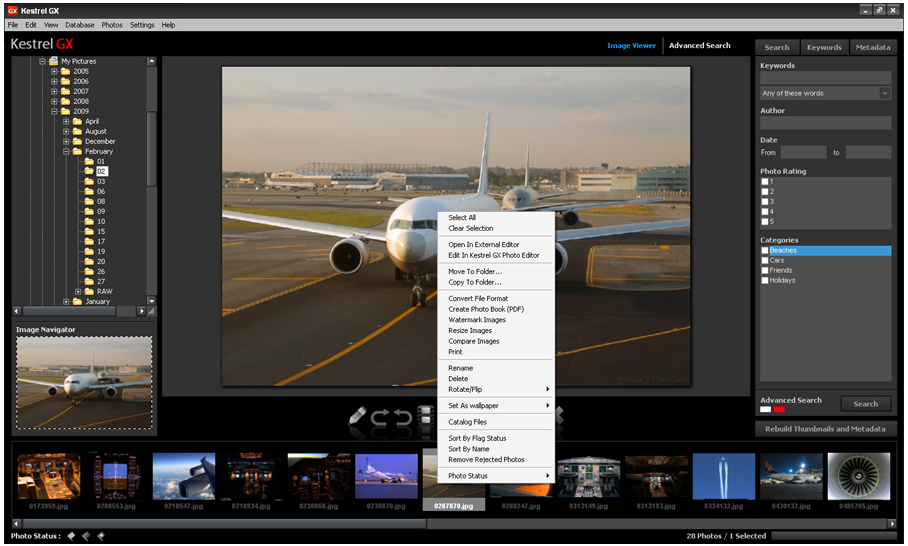The height and width of the screenshot is (546, 908).
Task: Tick Photo Rating 2 checkbox
Action: click(x=765, y=192)
